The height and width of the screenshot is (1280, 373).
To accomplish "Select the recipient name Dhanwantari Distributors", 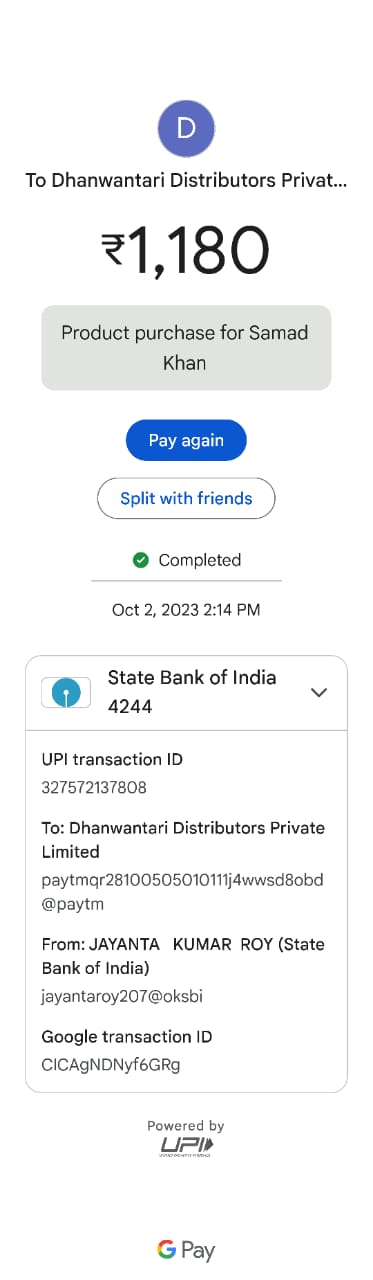I will click(186, 182).
